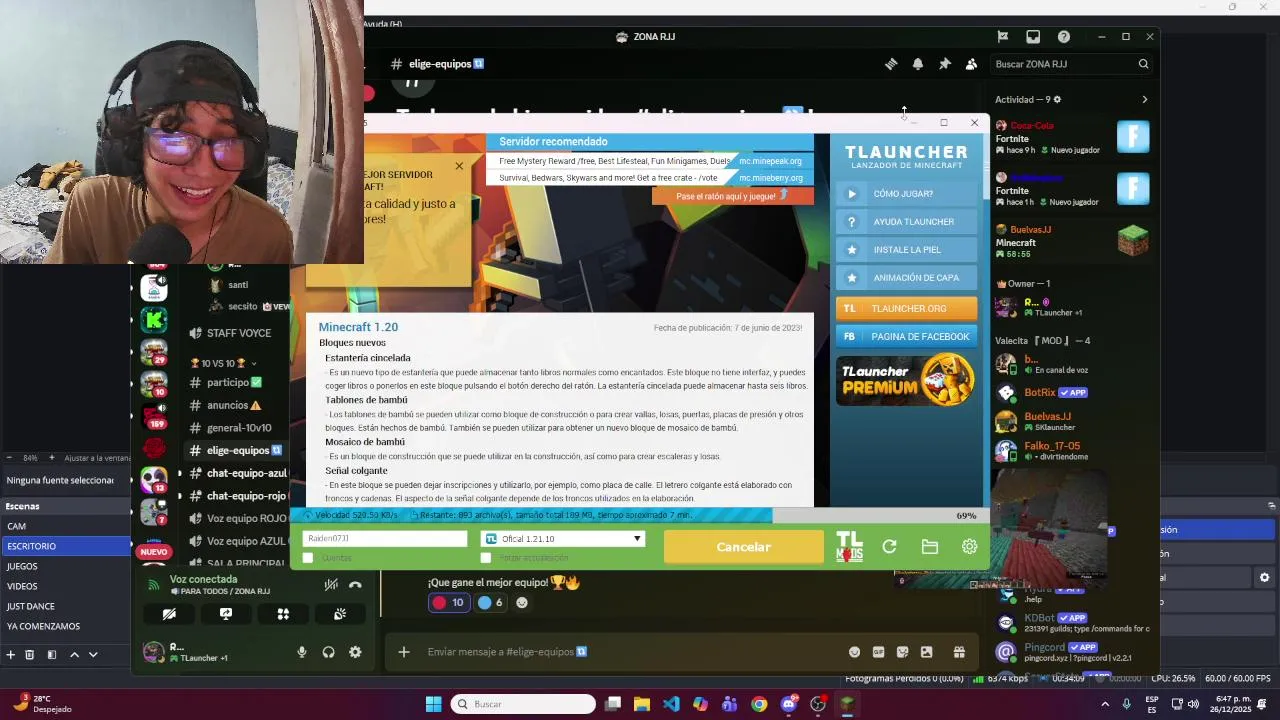Viewport: 1280px width, 720px height.
Task: Select server mc.mineberry.org
Action: 770,178
